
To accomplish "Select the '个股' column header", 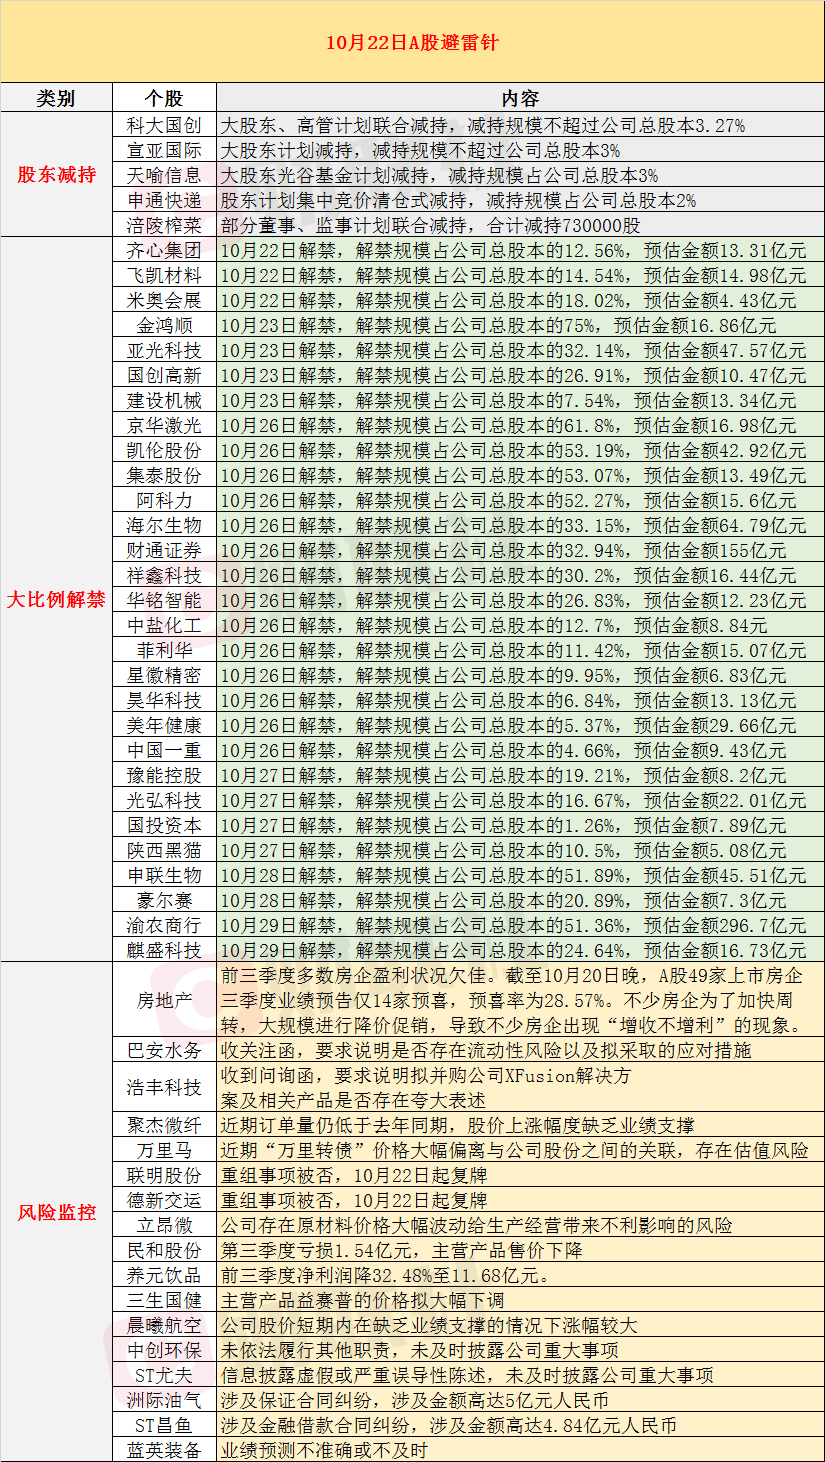I will pyautogui.click(x=164, y=98).
